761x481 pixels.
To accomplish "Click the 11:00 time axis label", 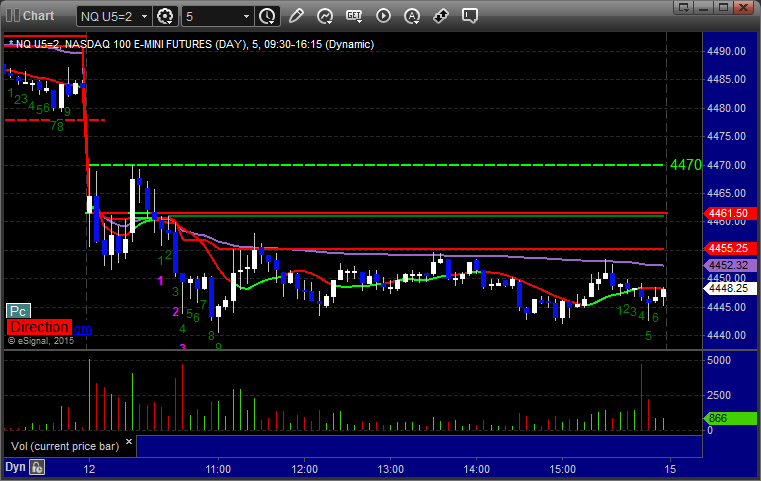I will pyautogui.click(x=218, y=469).
